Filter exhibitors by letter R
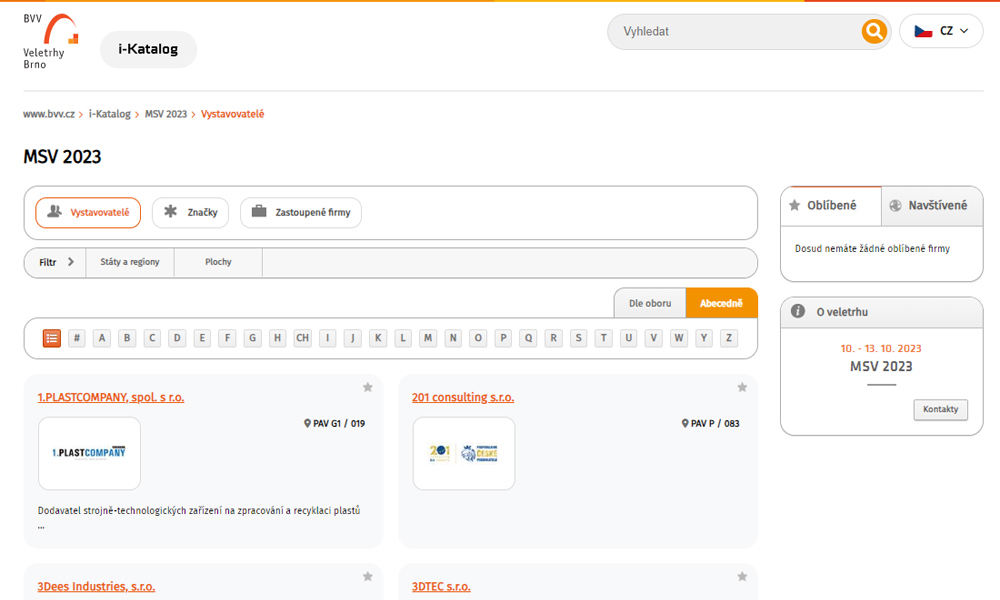This screenshot has height=600, width=1000. (x=554, y=338)
